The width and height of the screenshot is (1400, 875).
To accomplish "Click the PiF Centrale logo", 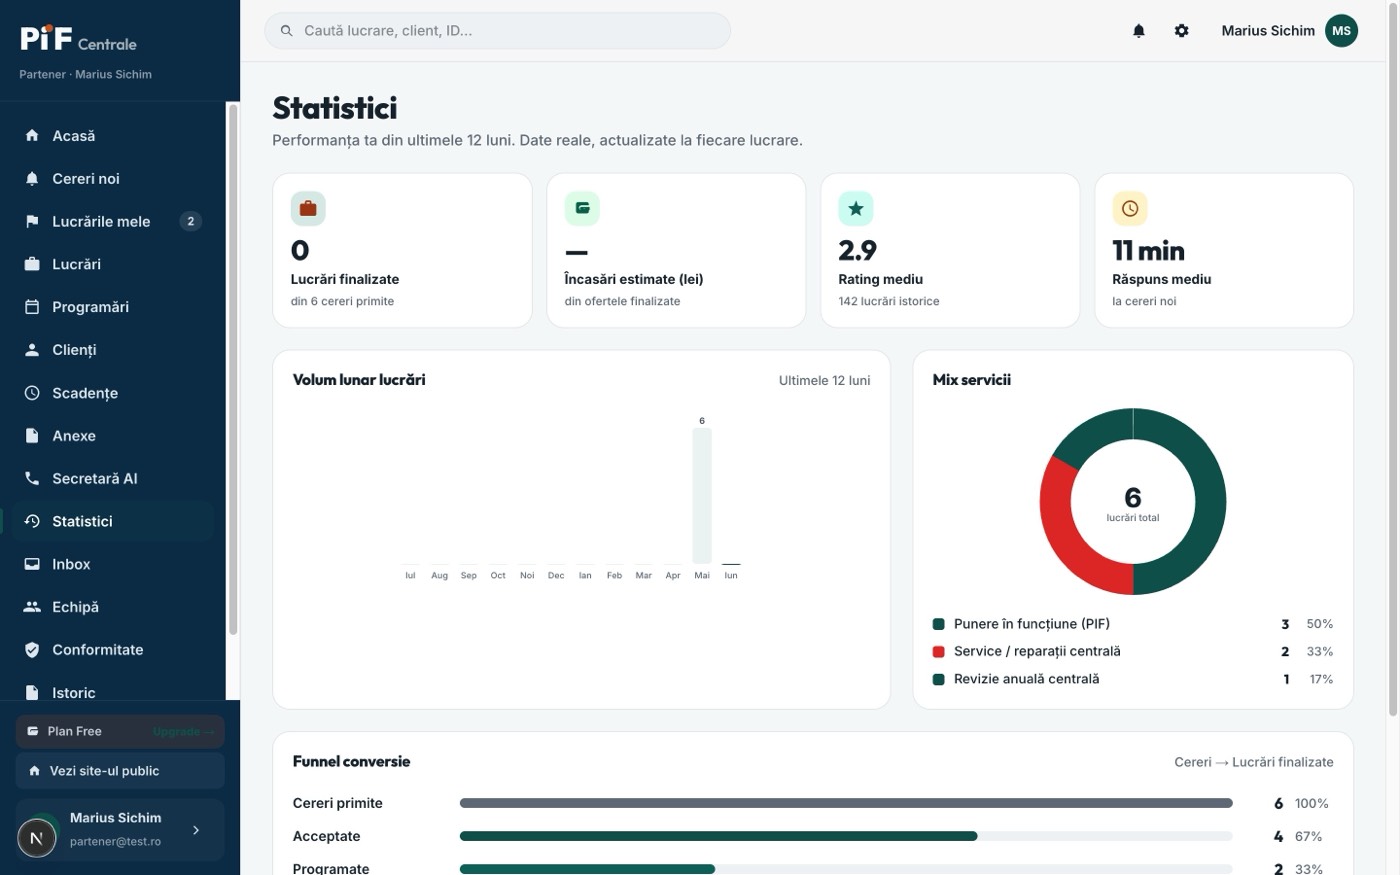I will (x=78, y=39).
